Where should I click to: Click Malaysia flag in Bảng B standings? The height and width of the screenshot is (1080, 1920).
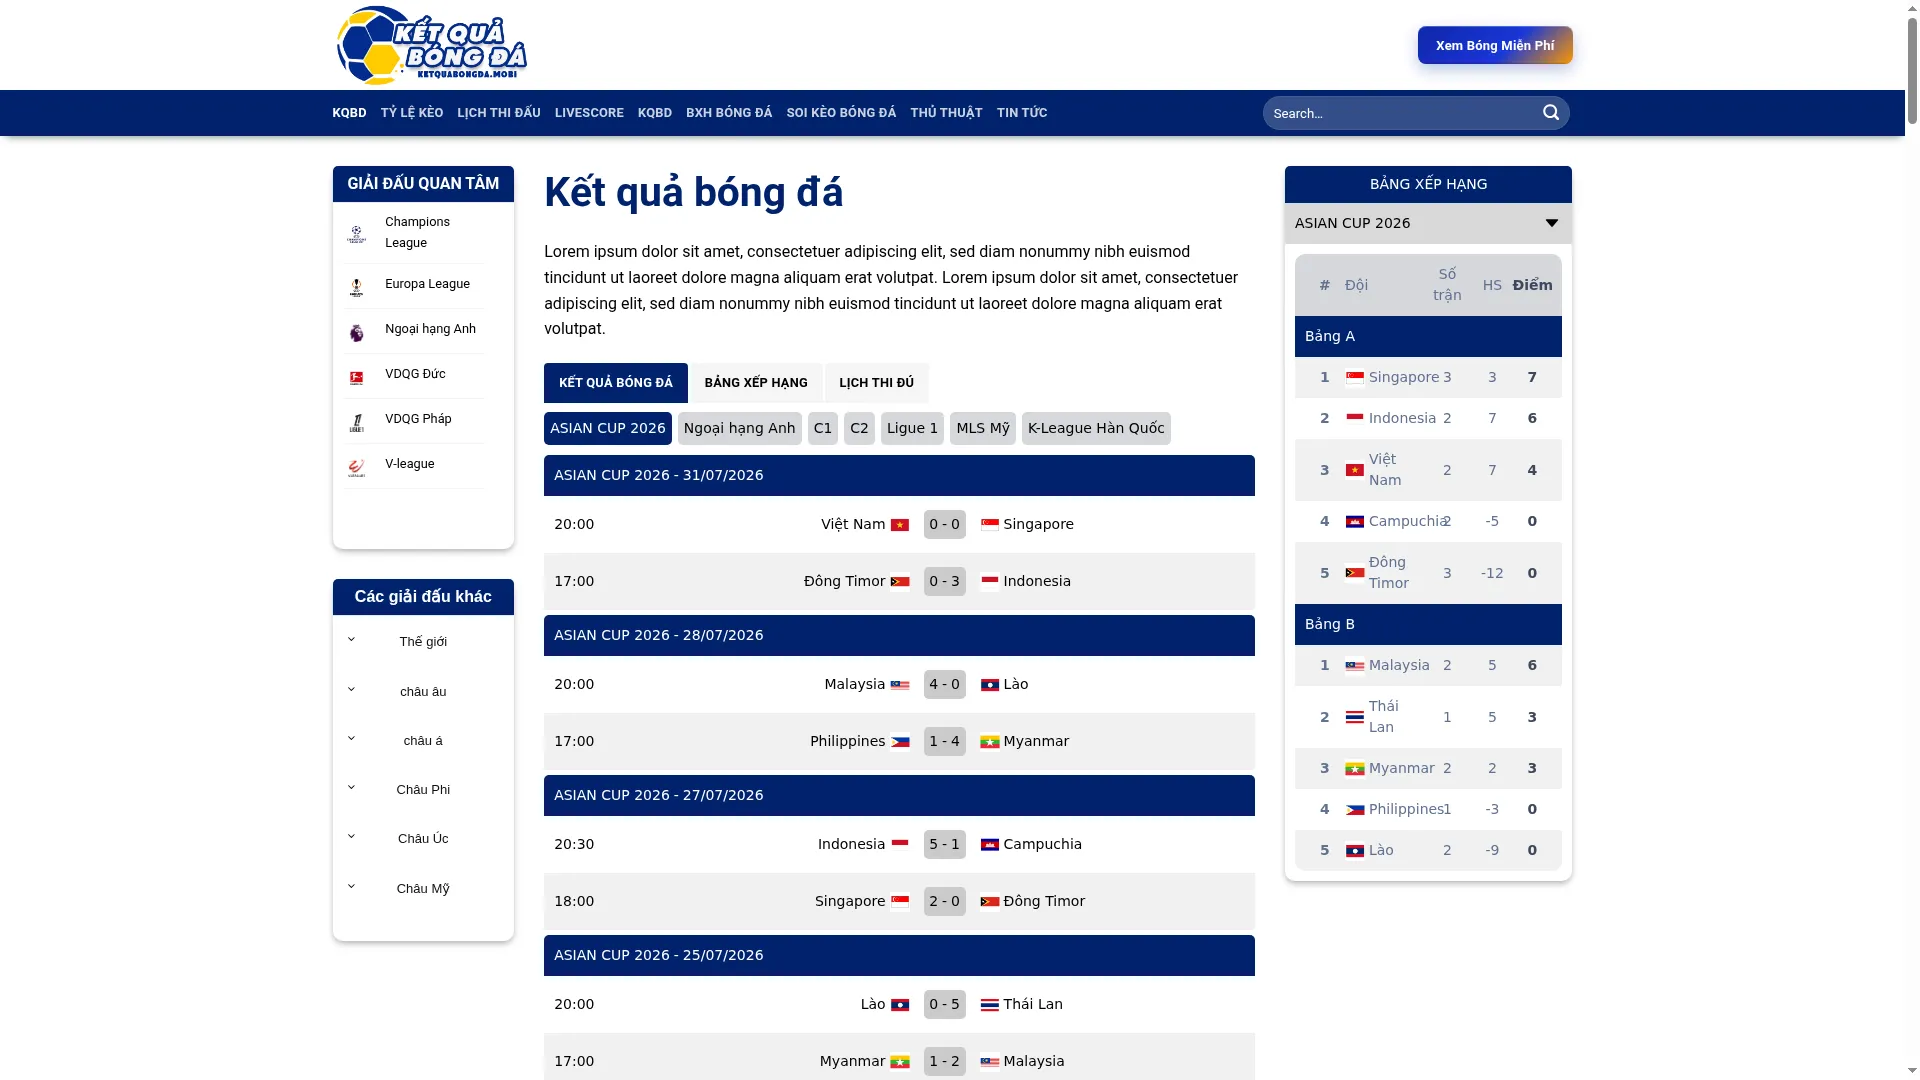[x=1355, y=666]
